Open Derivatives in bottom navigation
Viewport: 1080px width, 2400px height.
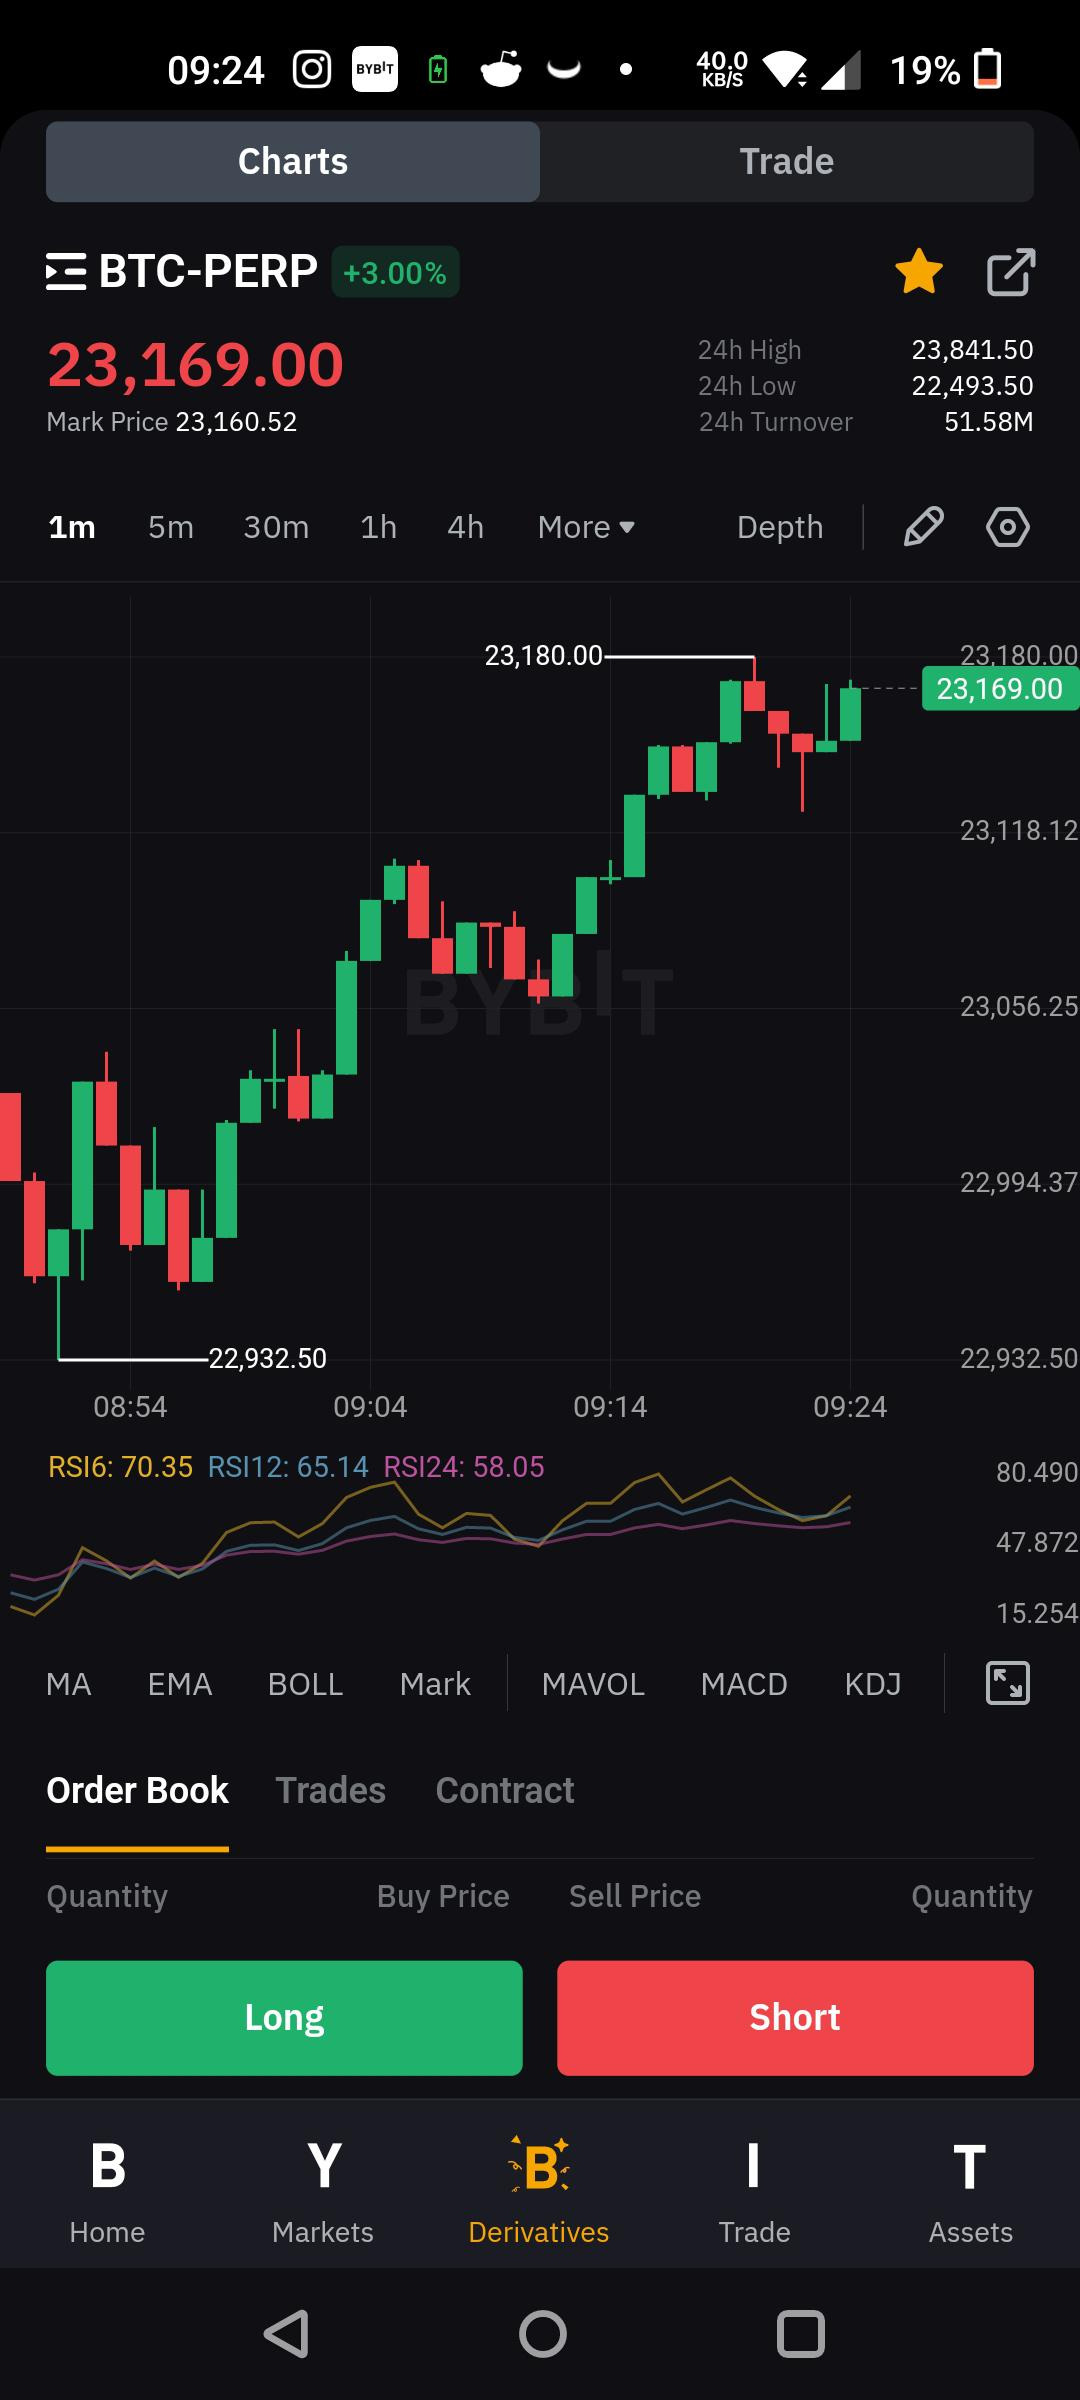pos(539,2190)
